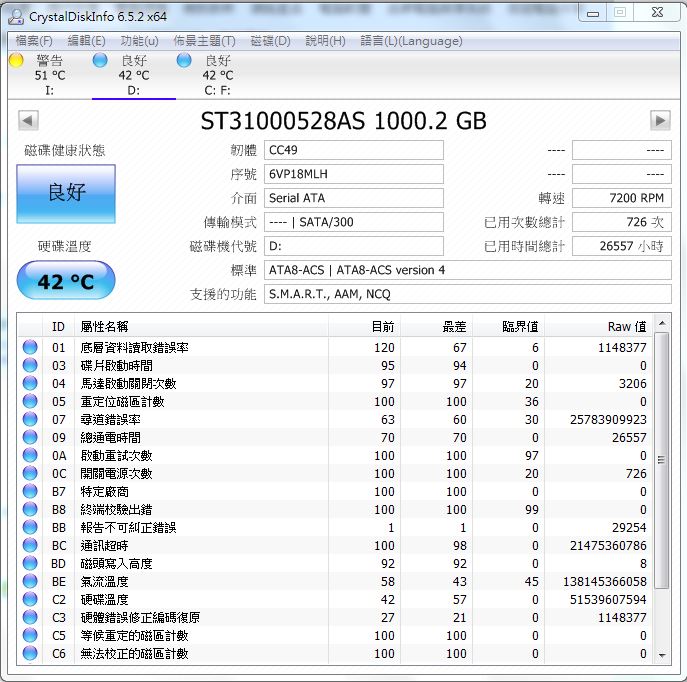Image resolution: width=687 pixels, height=682 pixels.
Task: Click the SATA/300 transfer mode field
Action: point(354,222)
